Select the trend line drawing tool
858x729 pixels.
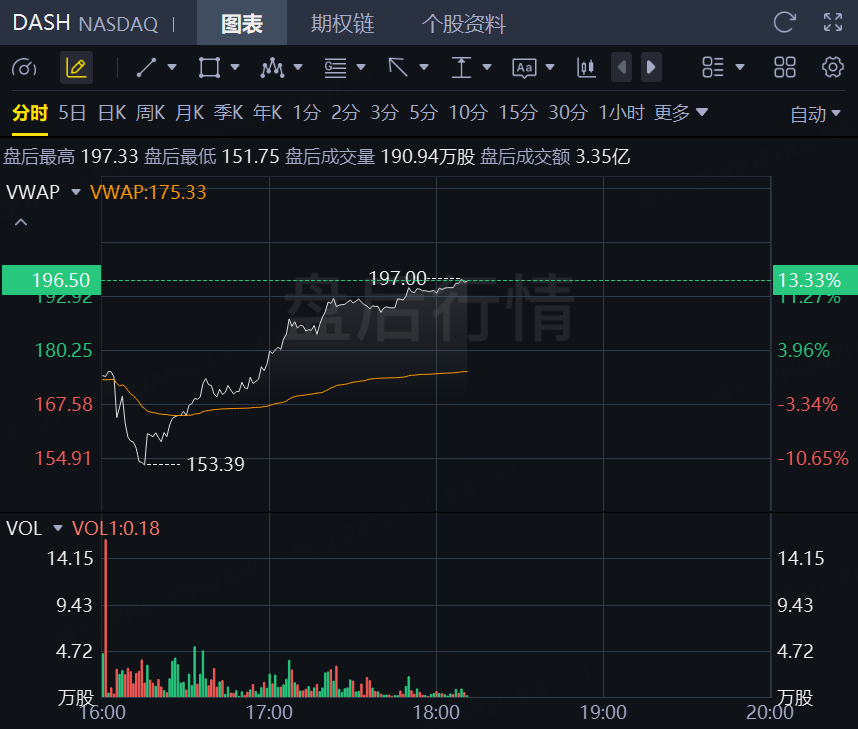tap(147, 68)
